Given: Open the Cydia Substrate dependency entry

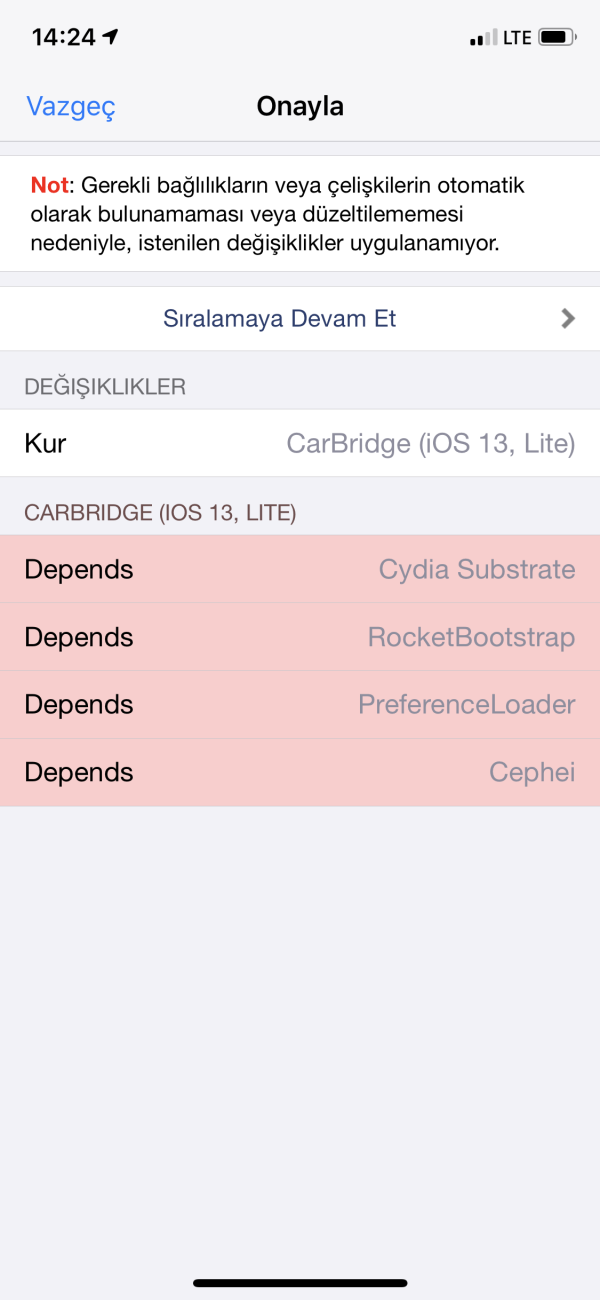Looking at the screenshot, I should 300,569.
